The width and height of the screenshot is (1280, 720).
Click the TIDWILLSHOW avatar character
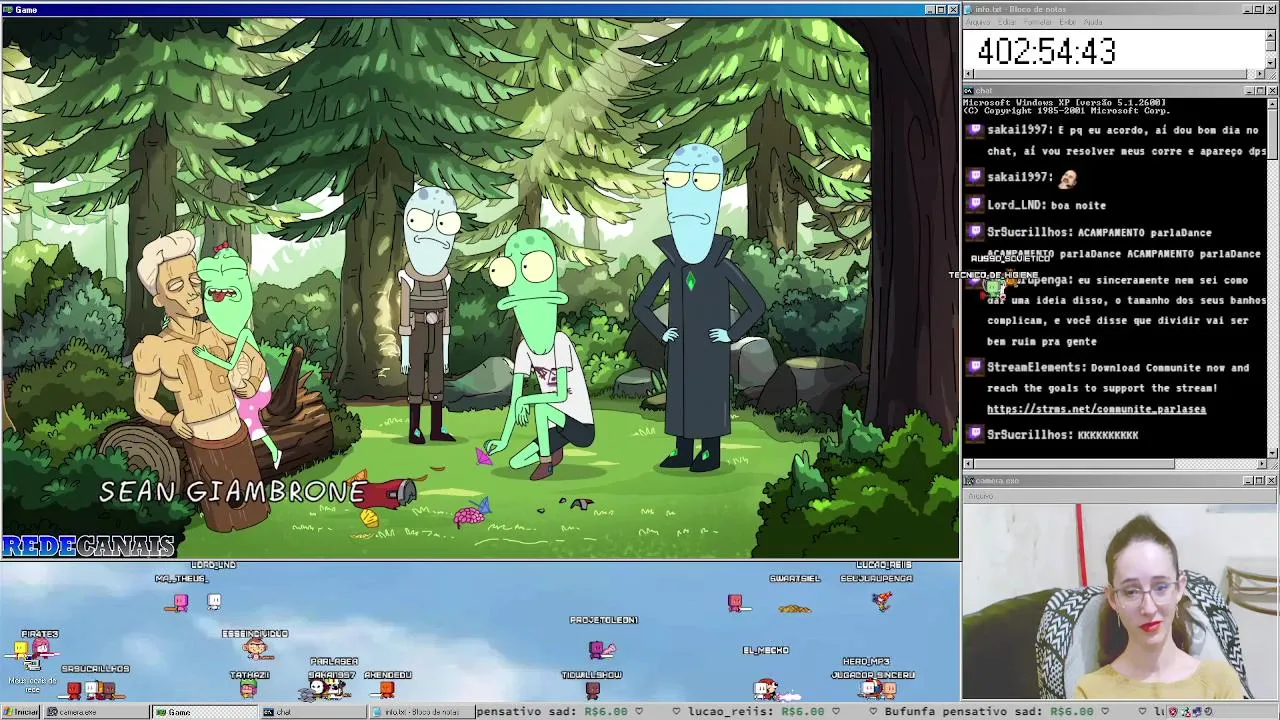593,688
